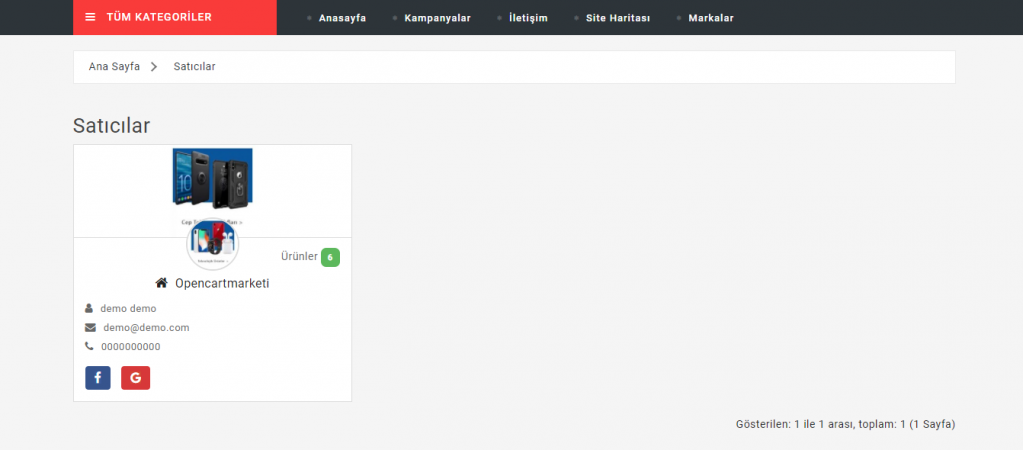
Task: Click the breadcrumb chevron separator arrow
Action: pyautogui.click(x=155, y=67)
